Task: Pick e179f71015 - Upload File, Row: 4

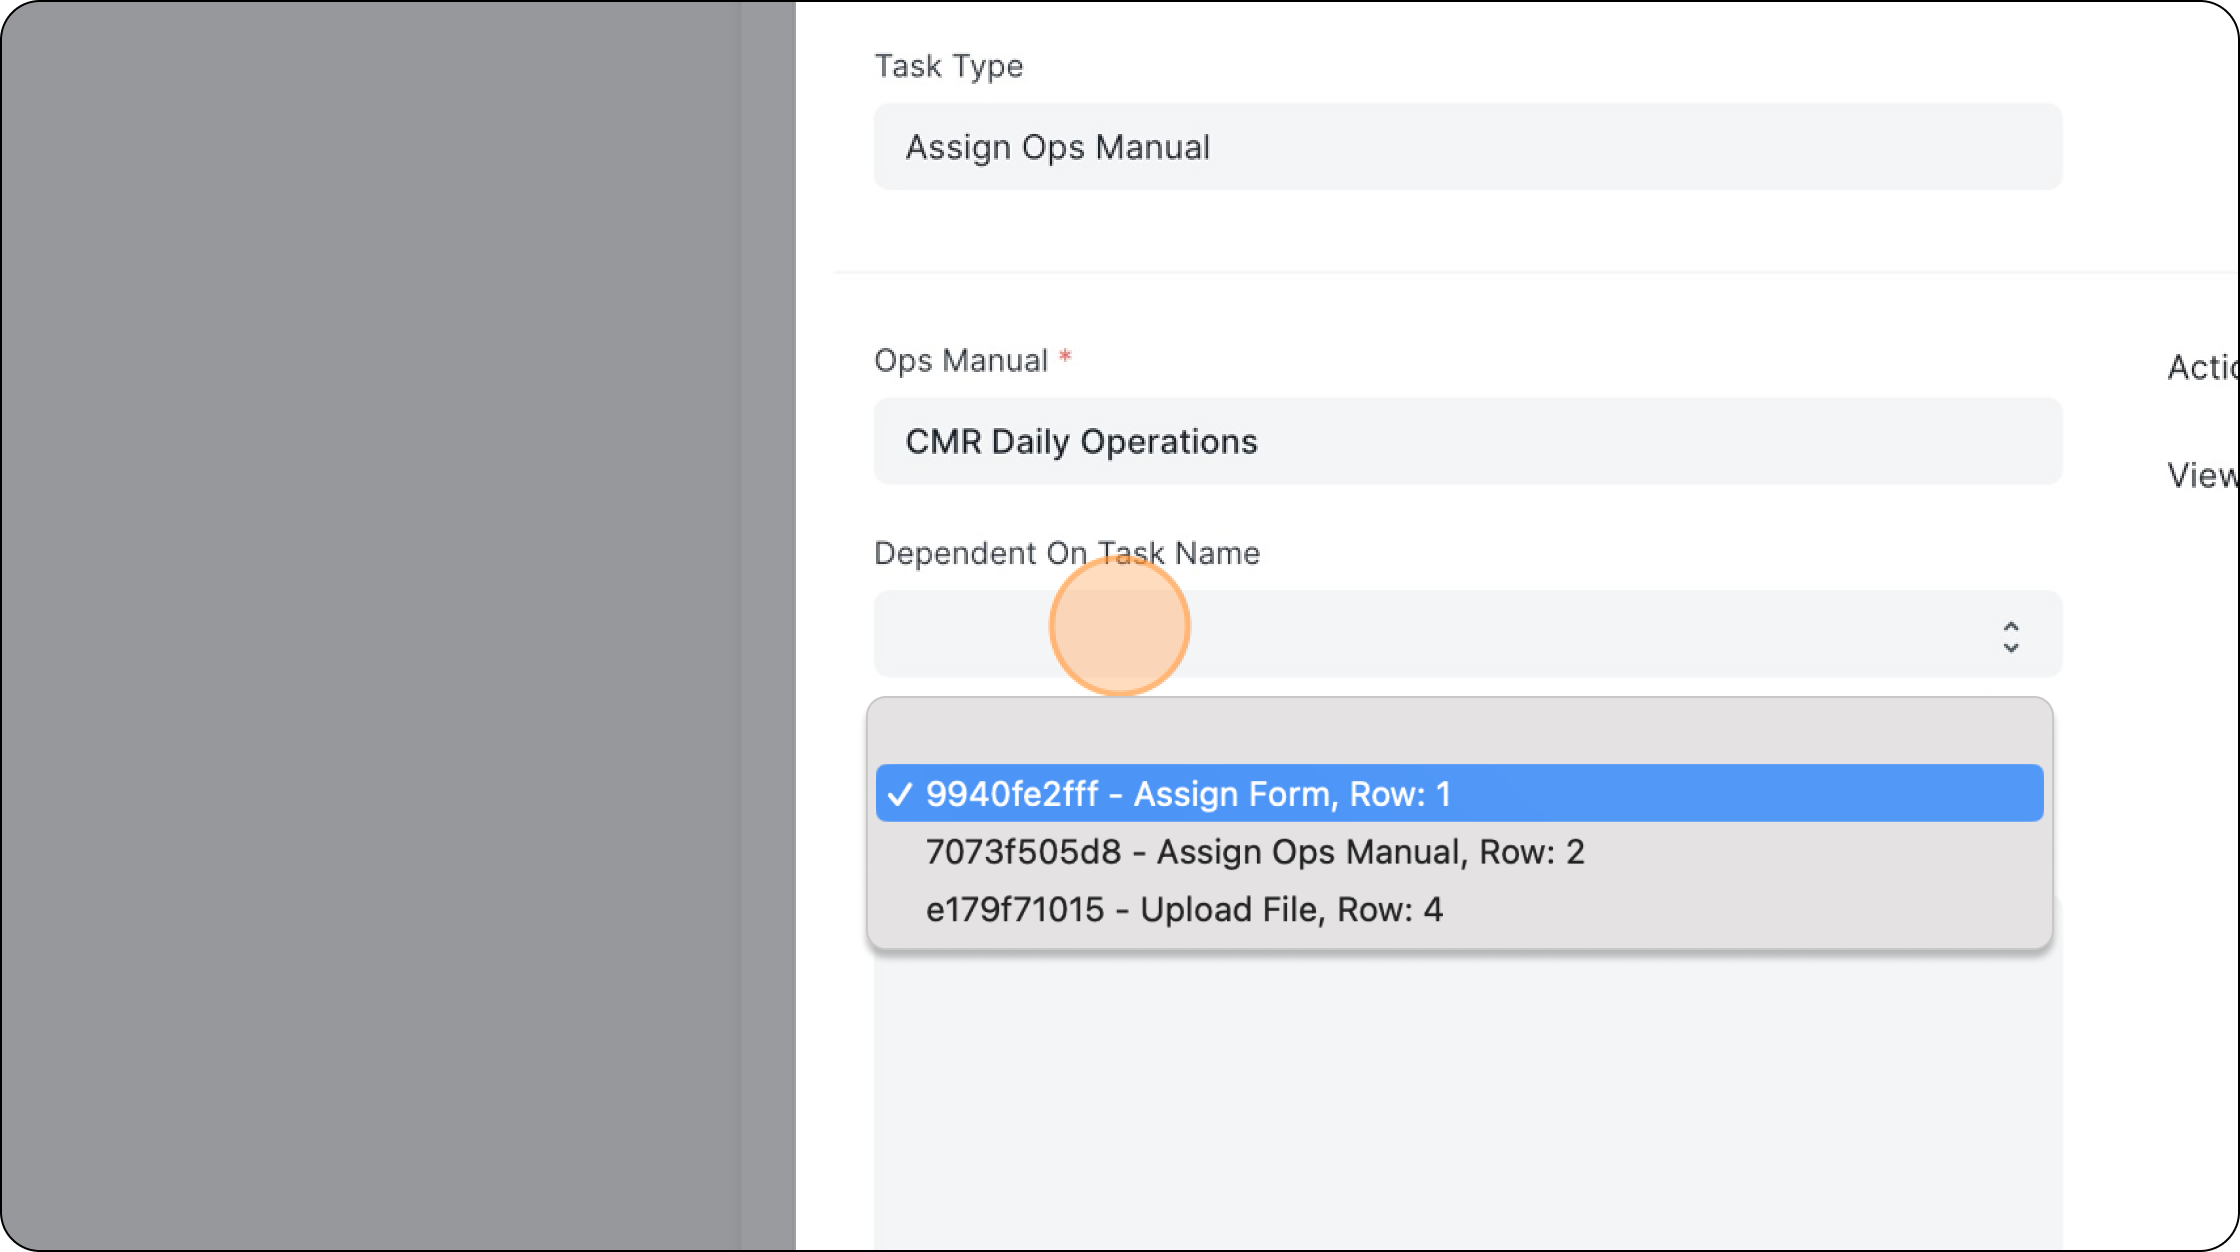Action: (x=1183, y=910)
